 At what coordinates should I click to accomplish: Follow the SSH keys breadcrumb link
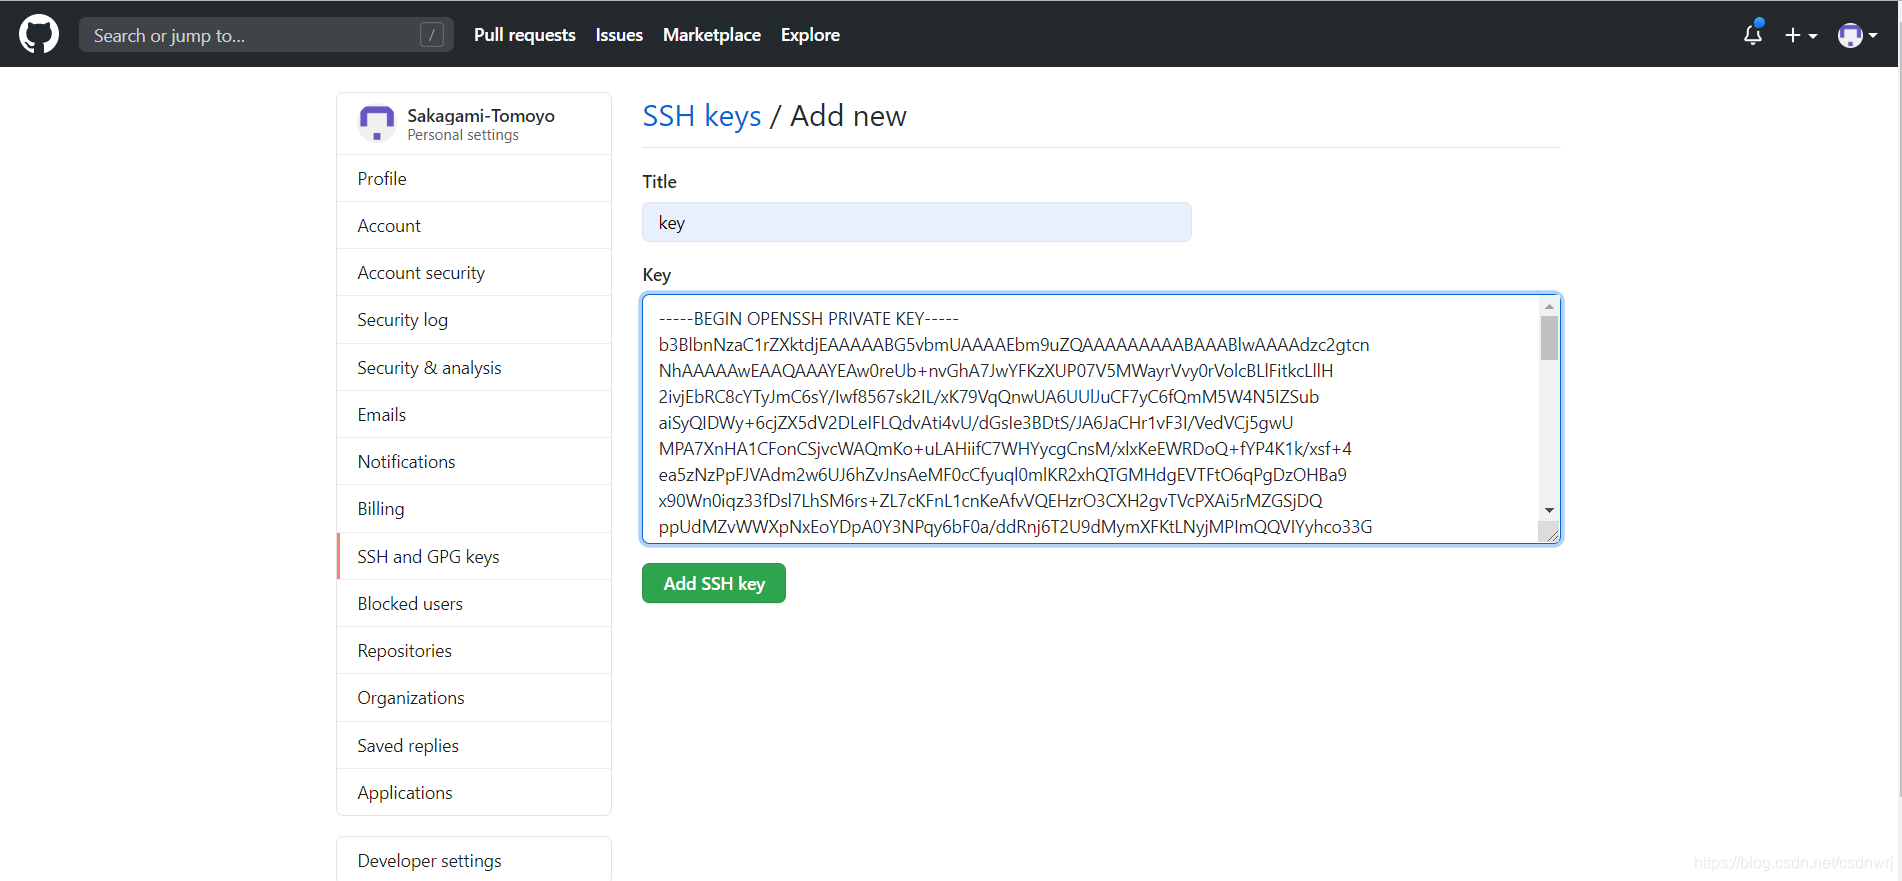pyautogui.click(x=702, y=116)
